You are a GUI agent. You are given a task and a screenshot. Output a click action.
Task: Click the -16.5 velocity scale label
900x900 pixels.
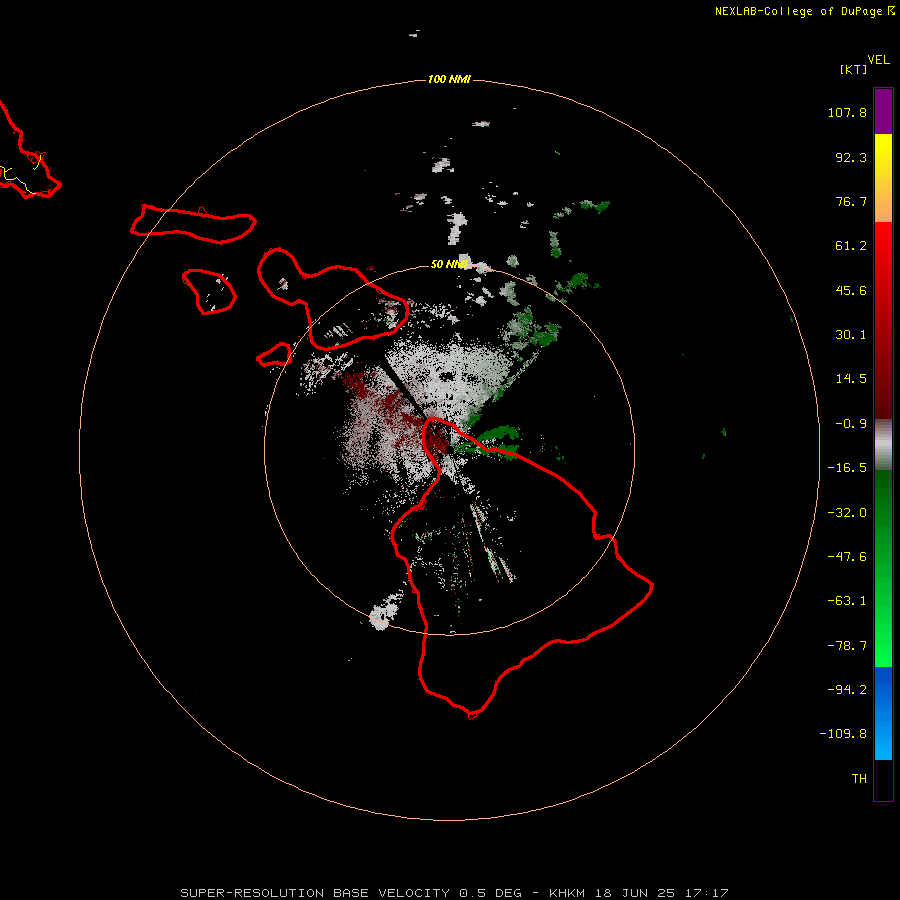pyautogui.click(x=847, y=468)
